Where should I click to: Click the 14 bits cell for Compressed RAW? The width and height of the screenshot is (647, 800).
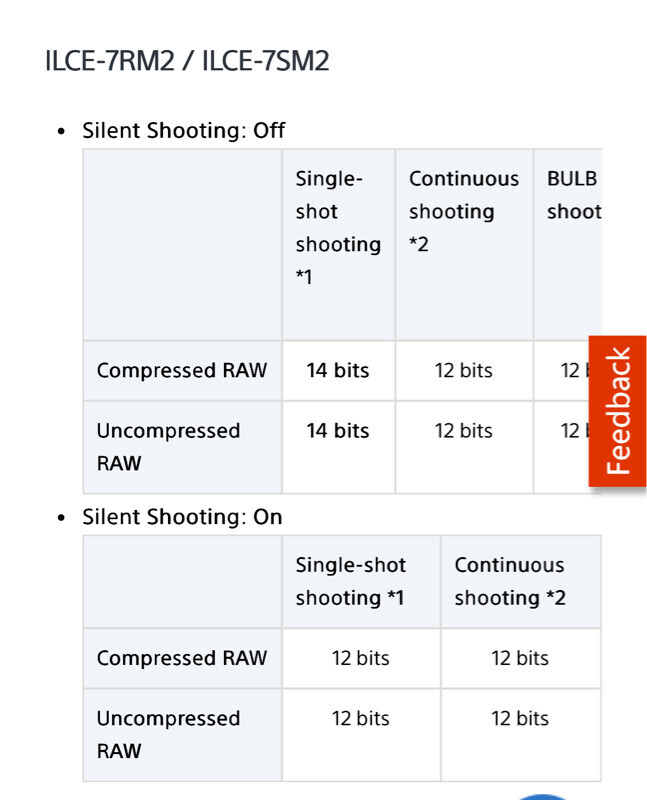coord(338,370)
